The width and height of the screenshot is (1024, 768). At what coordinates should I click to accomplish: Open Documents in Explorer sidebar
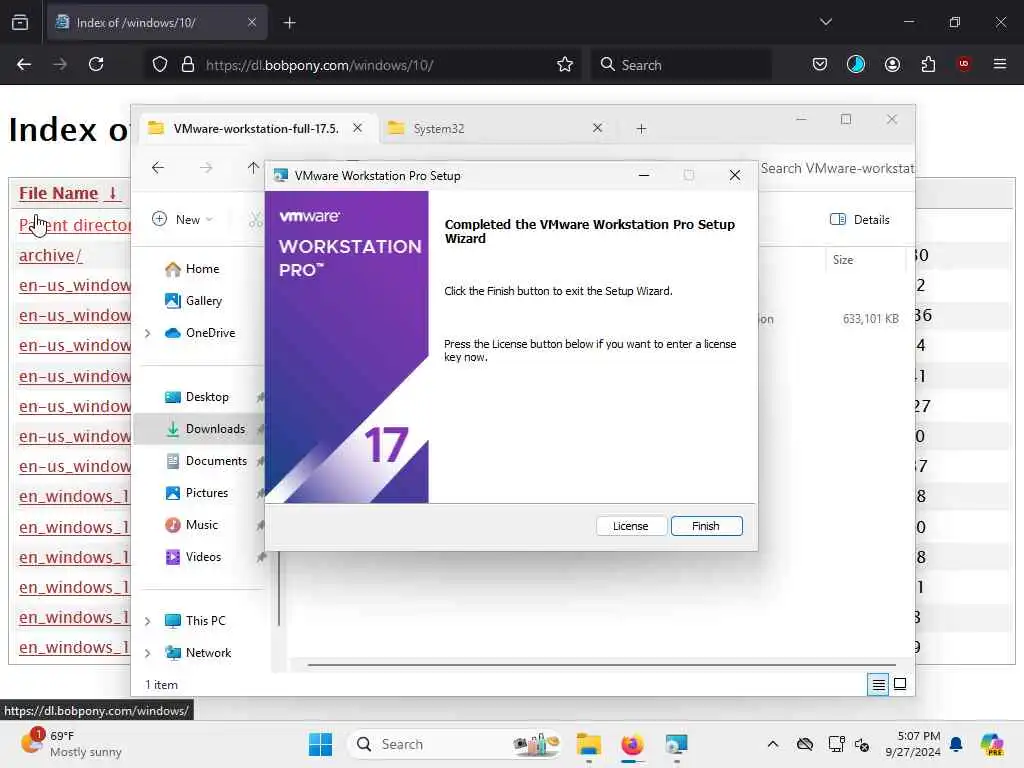pos(214,461)
